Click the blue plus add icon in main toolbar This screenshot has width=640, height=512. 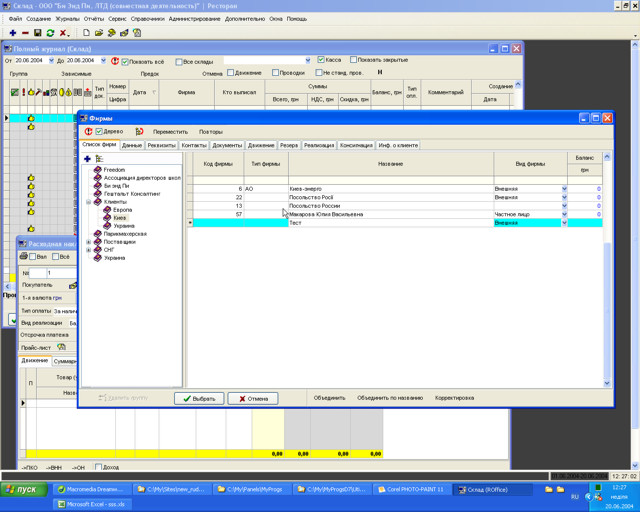tap(12, 33)
